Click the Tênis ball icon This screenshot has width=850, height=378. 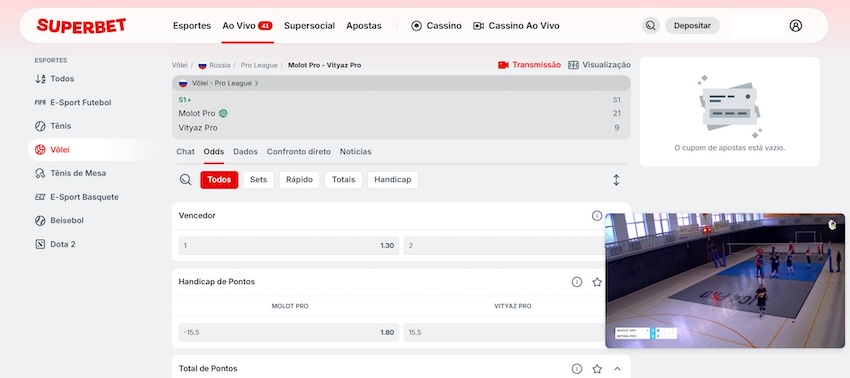(40, 126)
